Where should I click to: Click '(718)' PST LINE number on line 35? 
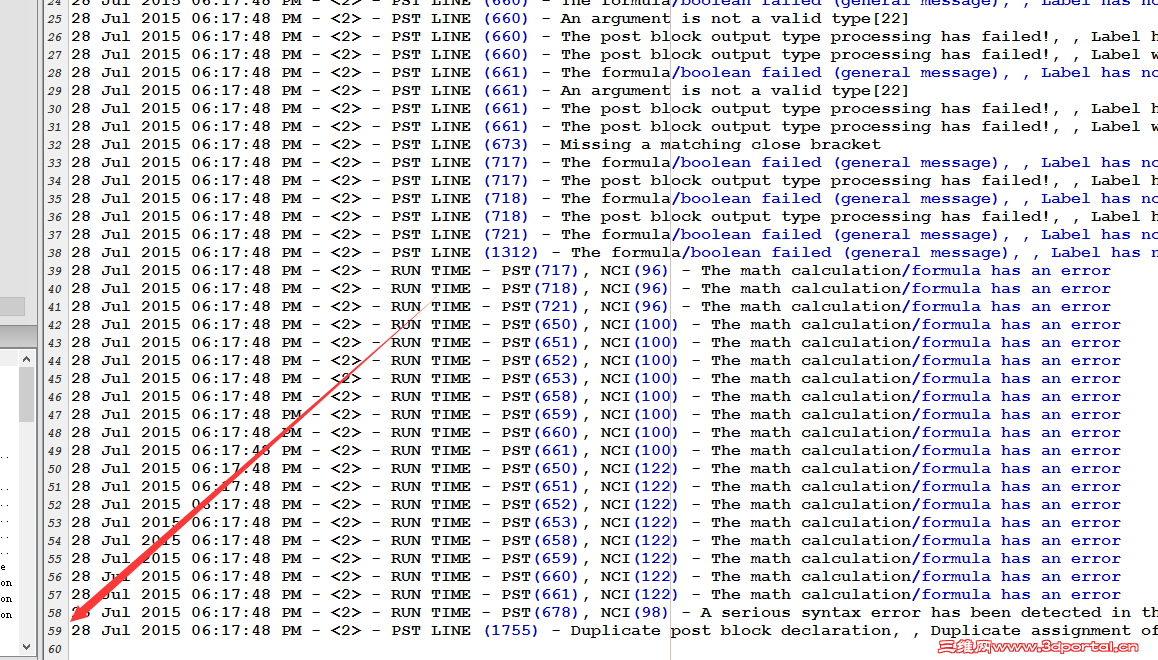[x=506, y=199]
